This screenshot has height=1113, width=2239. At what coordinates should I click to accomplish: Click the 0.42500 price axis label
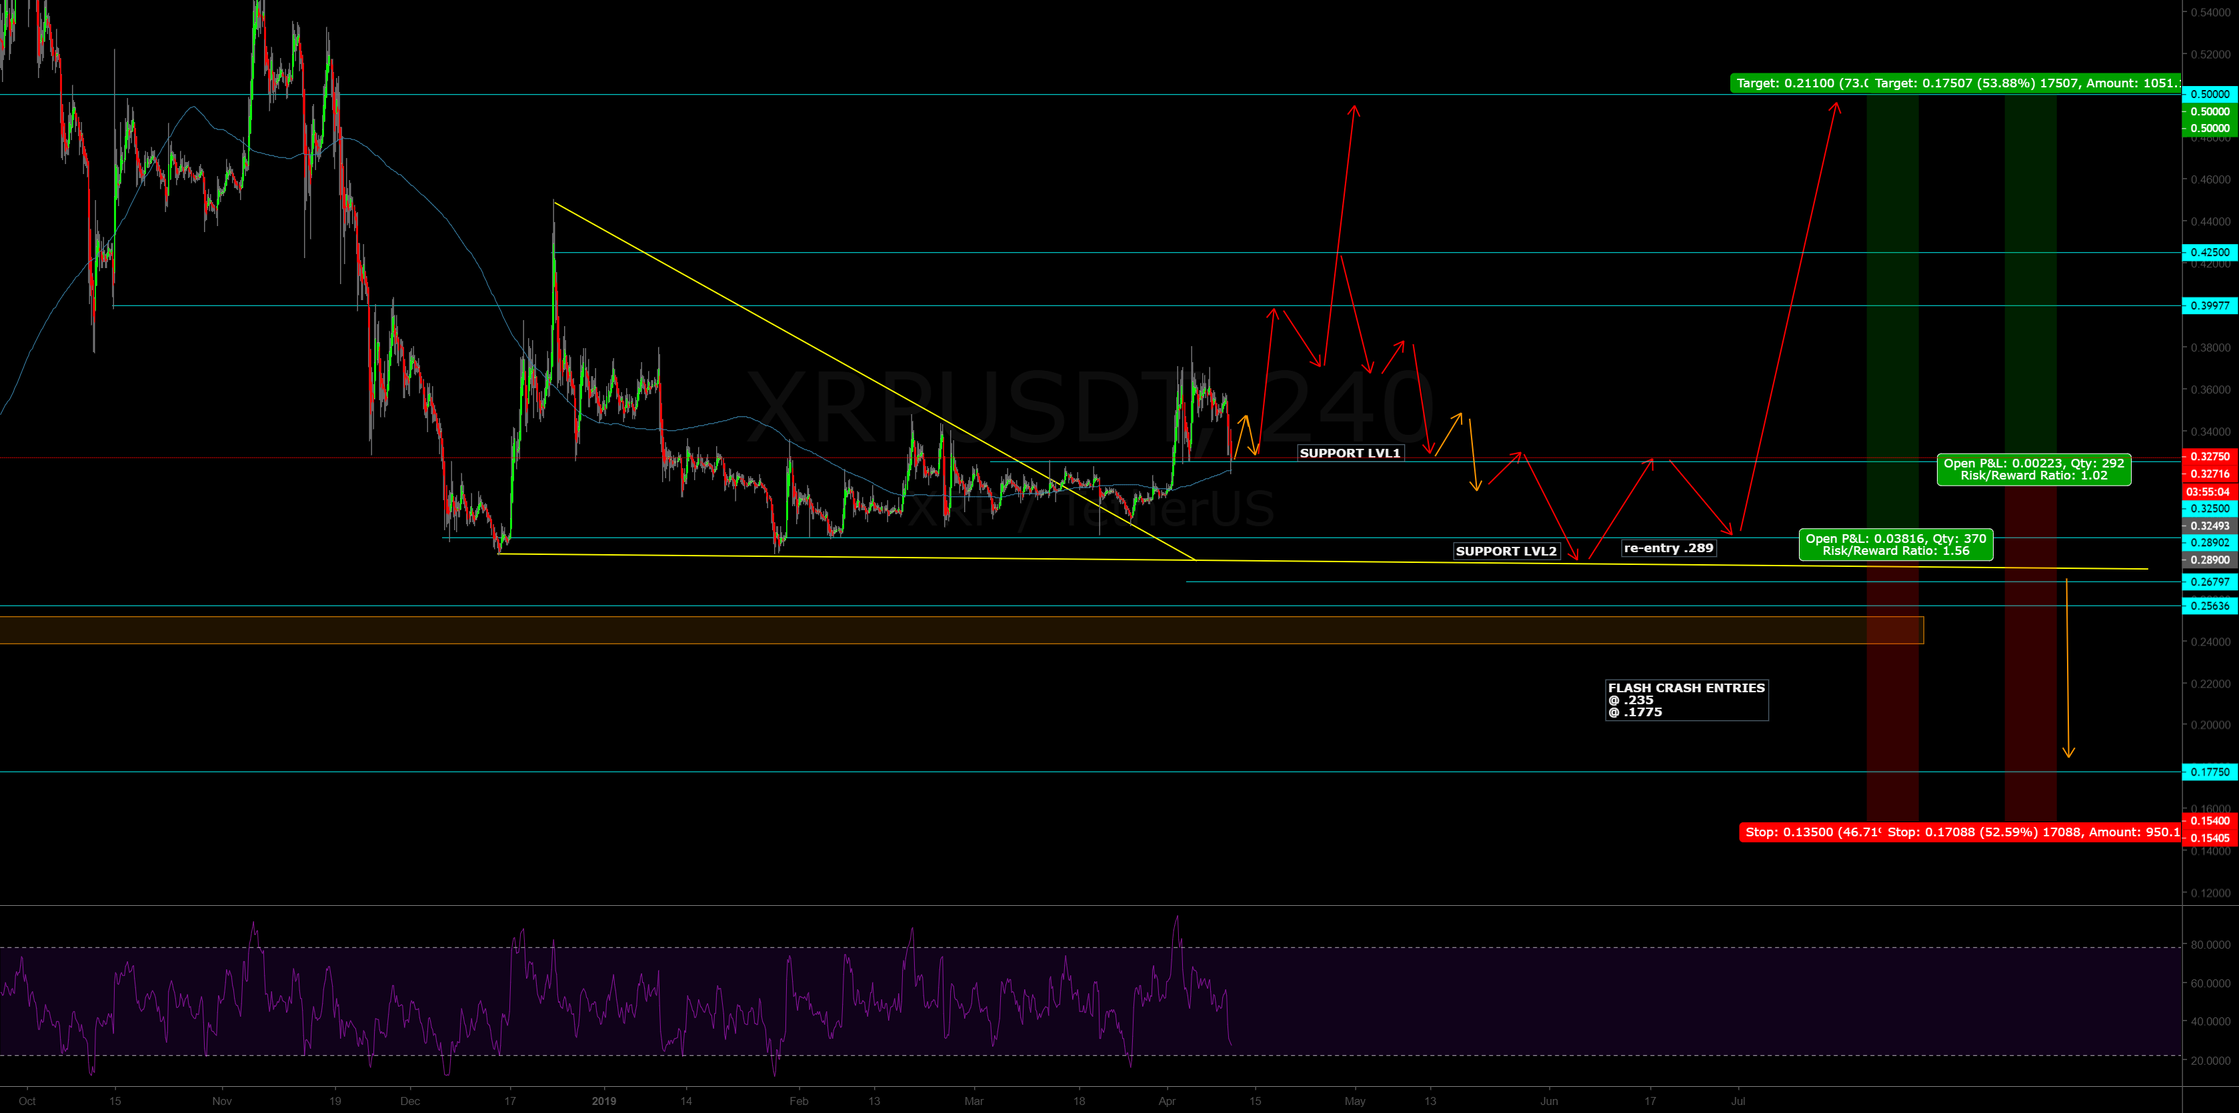click(x=2208, y=253)
